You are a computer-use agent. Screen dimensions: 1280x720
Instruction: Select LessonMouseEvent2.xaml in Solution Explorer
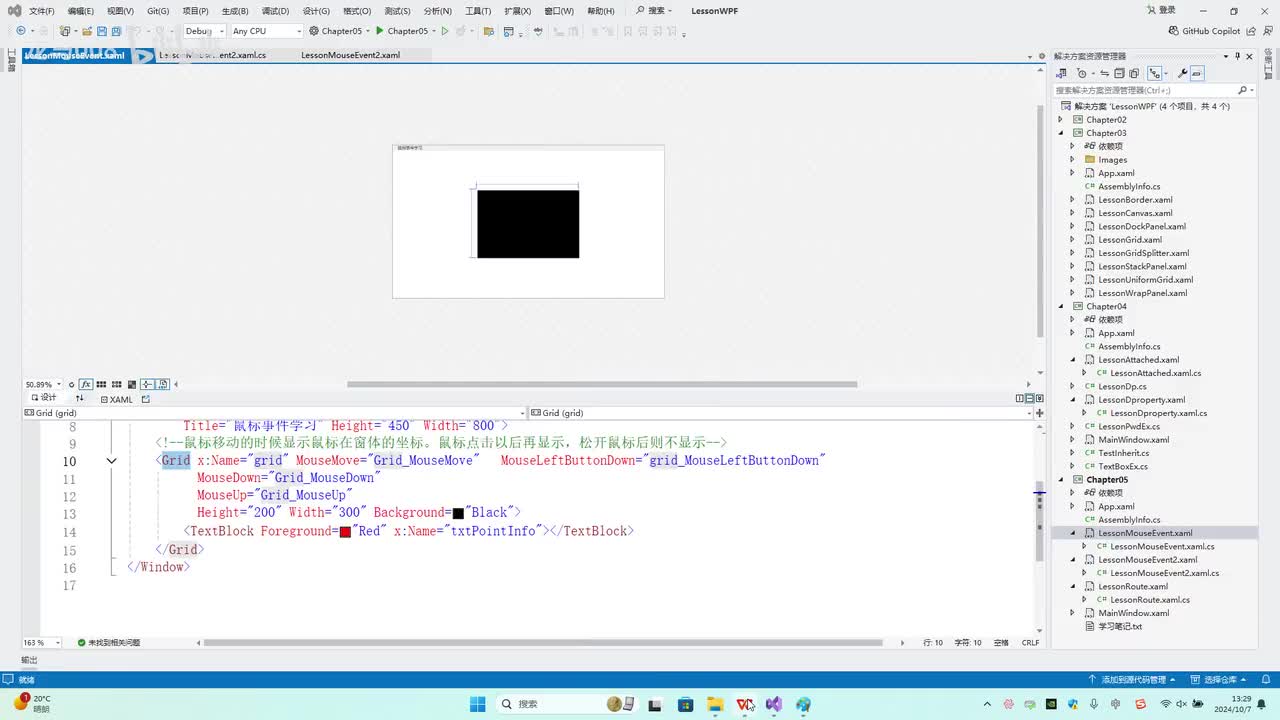point(1147,560)
